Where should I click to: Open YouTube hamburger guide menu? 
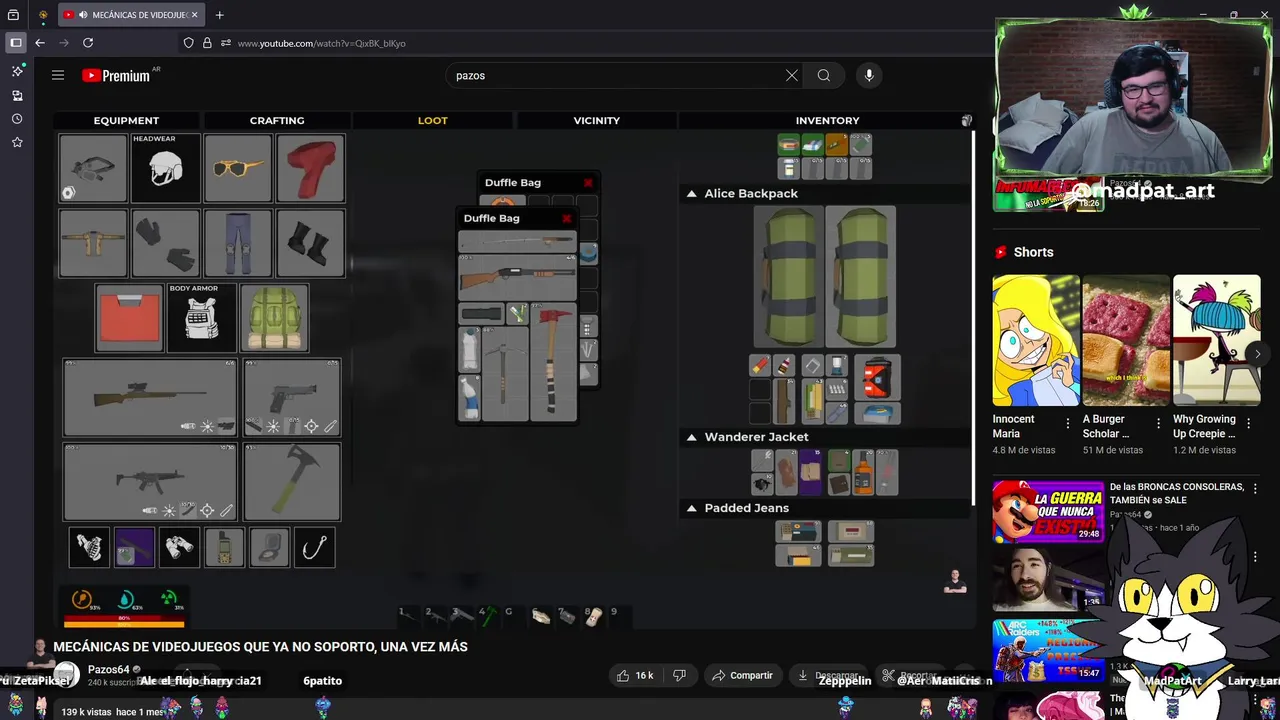(x=58, y=75)
